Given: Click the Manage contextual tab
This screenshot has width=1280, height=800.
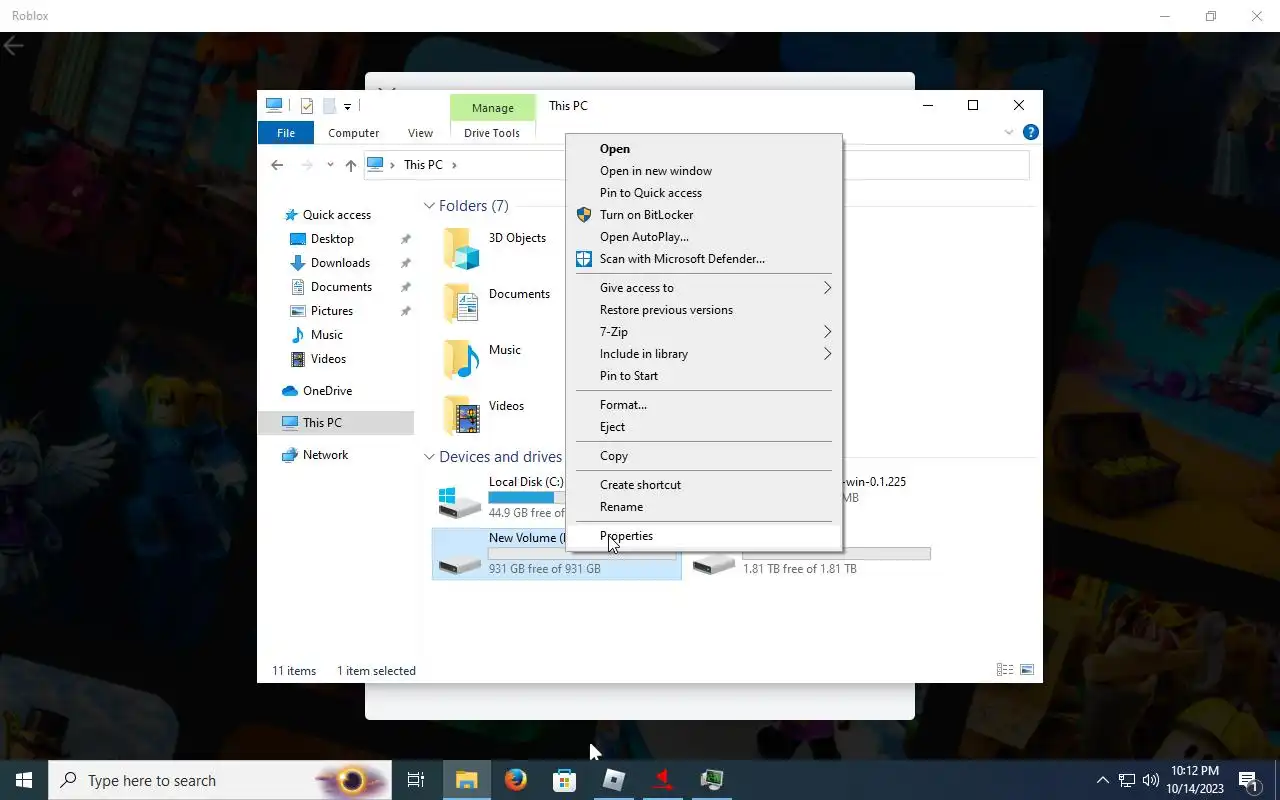Looking at the screenshot, I should [493, 108].
